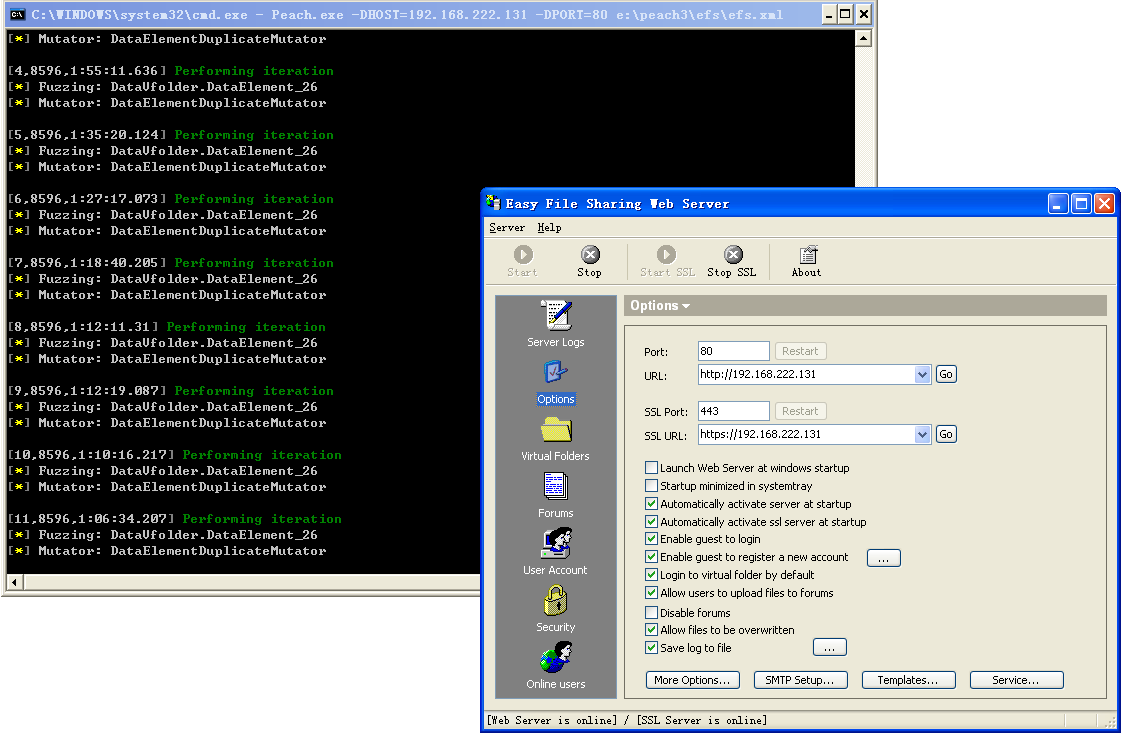
Task: Toggle Allow users to upload files to forums
Action: click(x=651, y=592)
